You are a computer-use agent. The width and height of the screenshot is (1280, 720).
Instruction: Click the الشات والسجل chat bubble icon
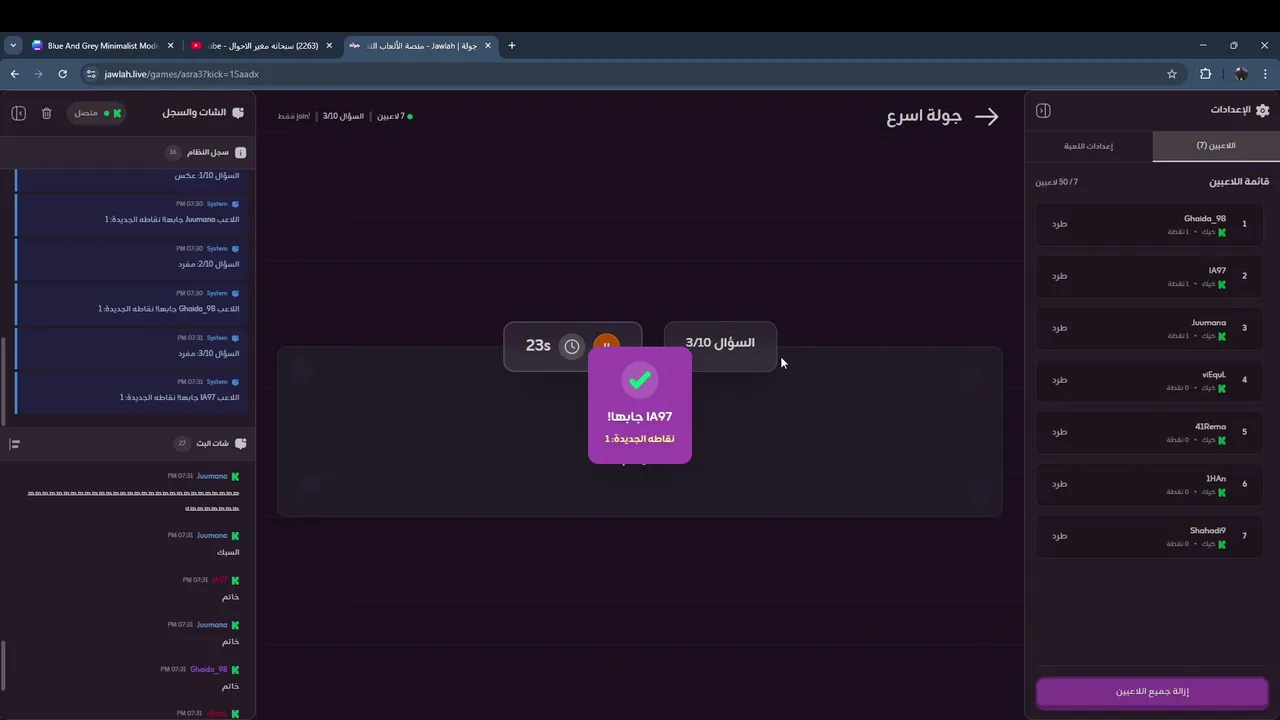click(x=238, y=113)
